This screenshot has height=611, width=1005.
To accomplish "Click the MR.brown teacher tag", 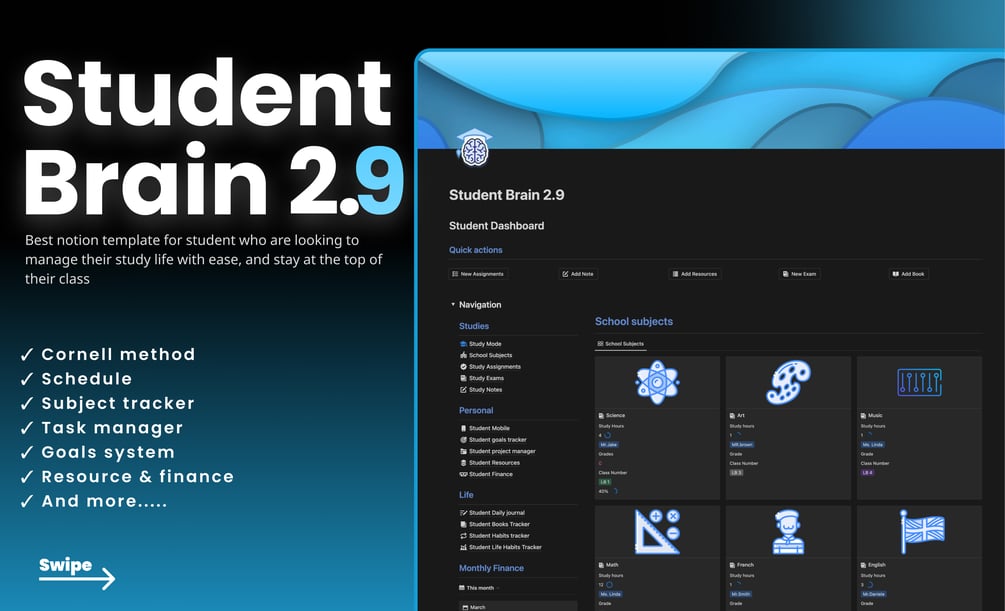I will point(742,444).
